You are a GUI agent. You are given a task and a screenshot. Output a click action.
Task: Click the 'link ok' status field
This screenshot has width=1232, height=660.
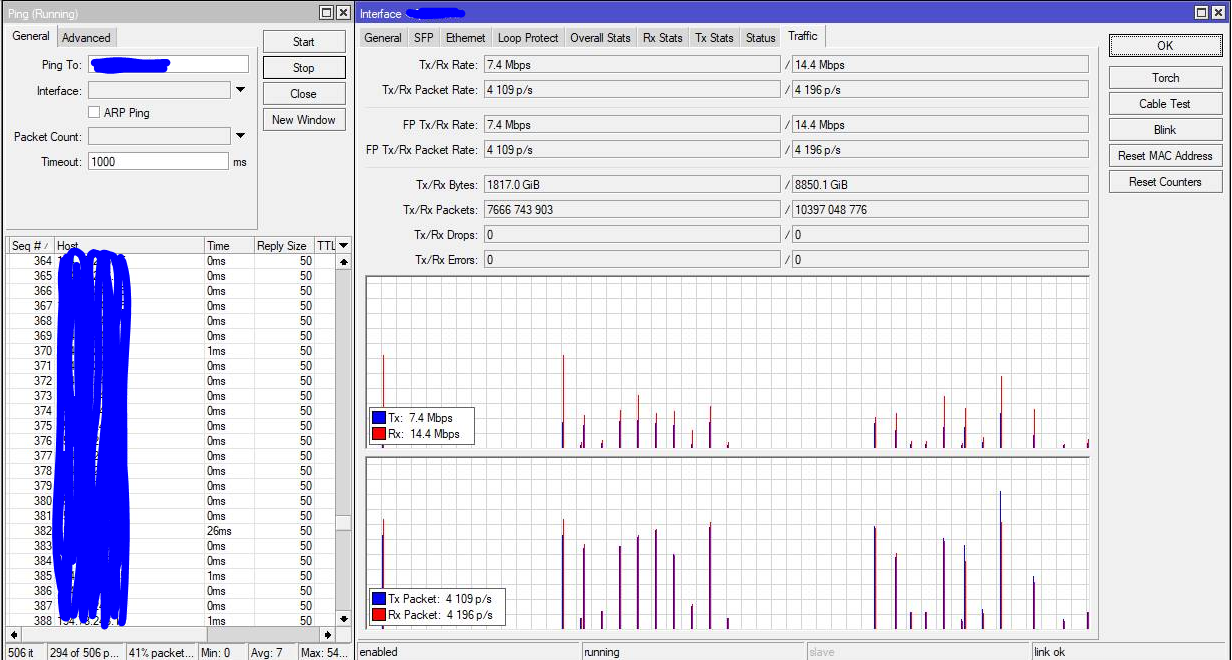[1131, 652]
